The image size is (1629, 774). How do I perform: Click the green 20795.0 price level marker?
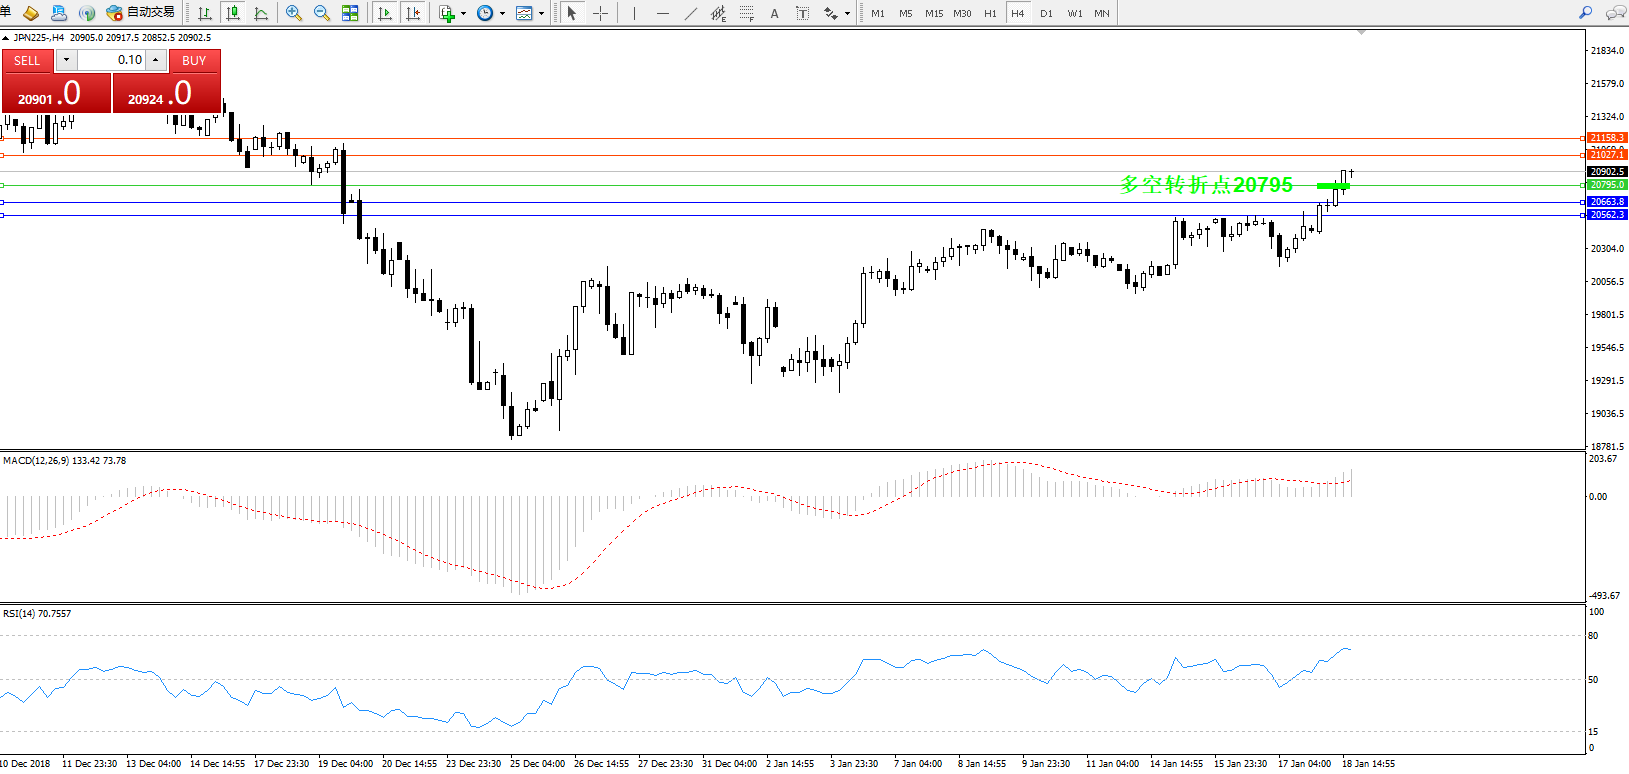tap(1607, 185)
